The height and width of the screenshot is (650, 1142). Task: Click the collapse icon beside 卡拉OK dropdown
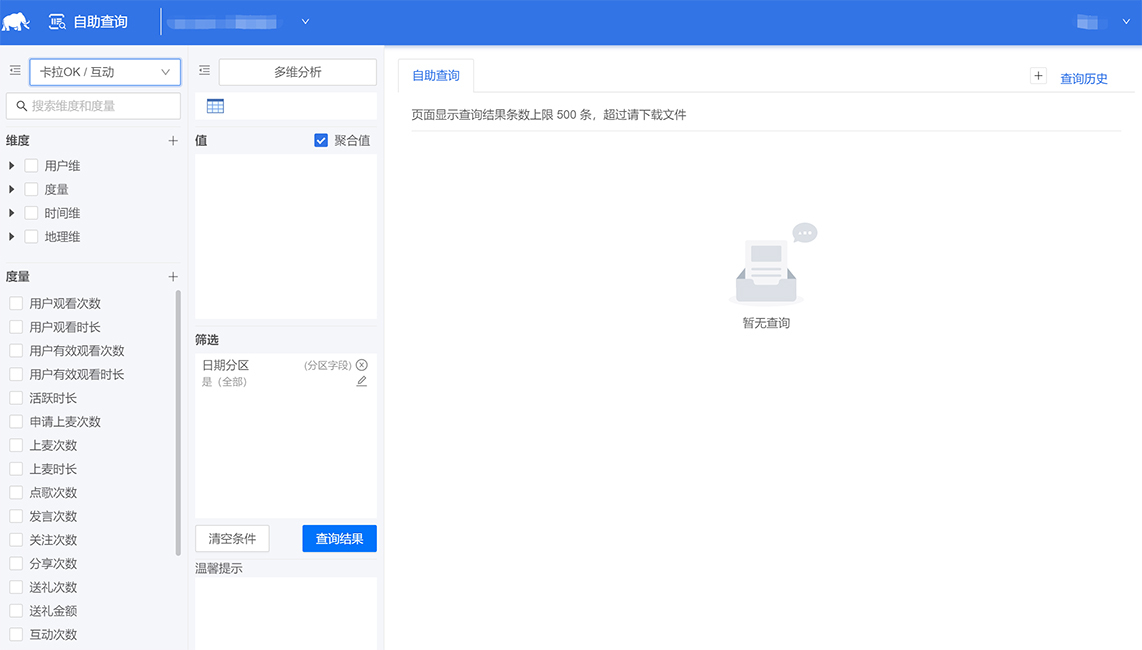(14, 71)
